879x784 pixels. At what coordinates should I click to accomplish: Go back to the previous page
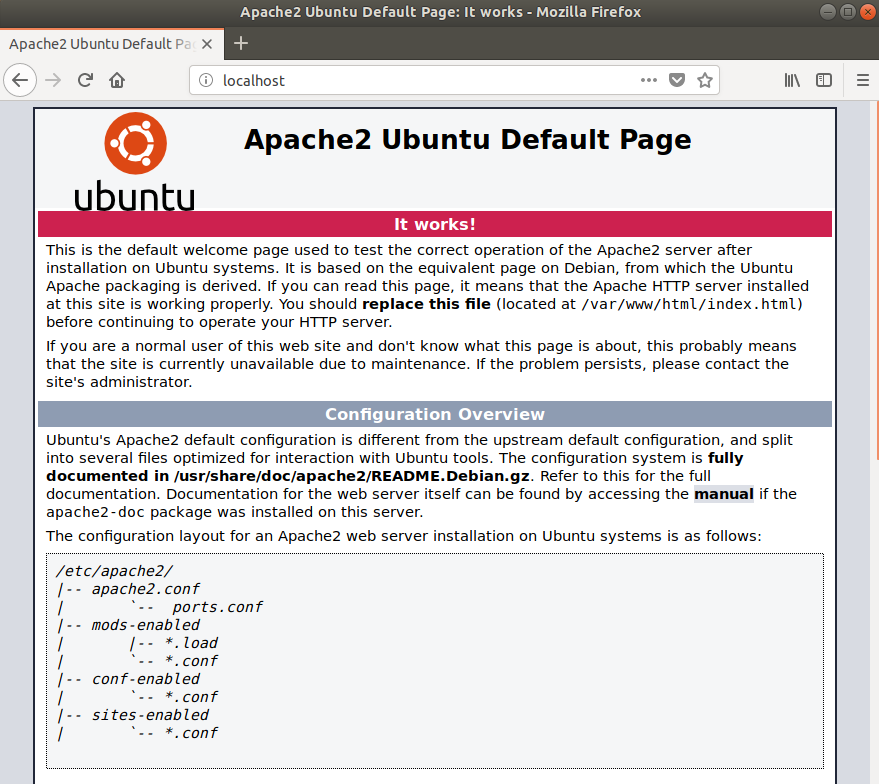(20, 80)
